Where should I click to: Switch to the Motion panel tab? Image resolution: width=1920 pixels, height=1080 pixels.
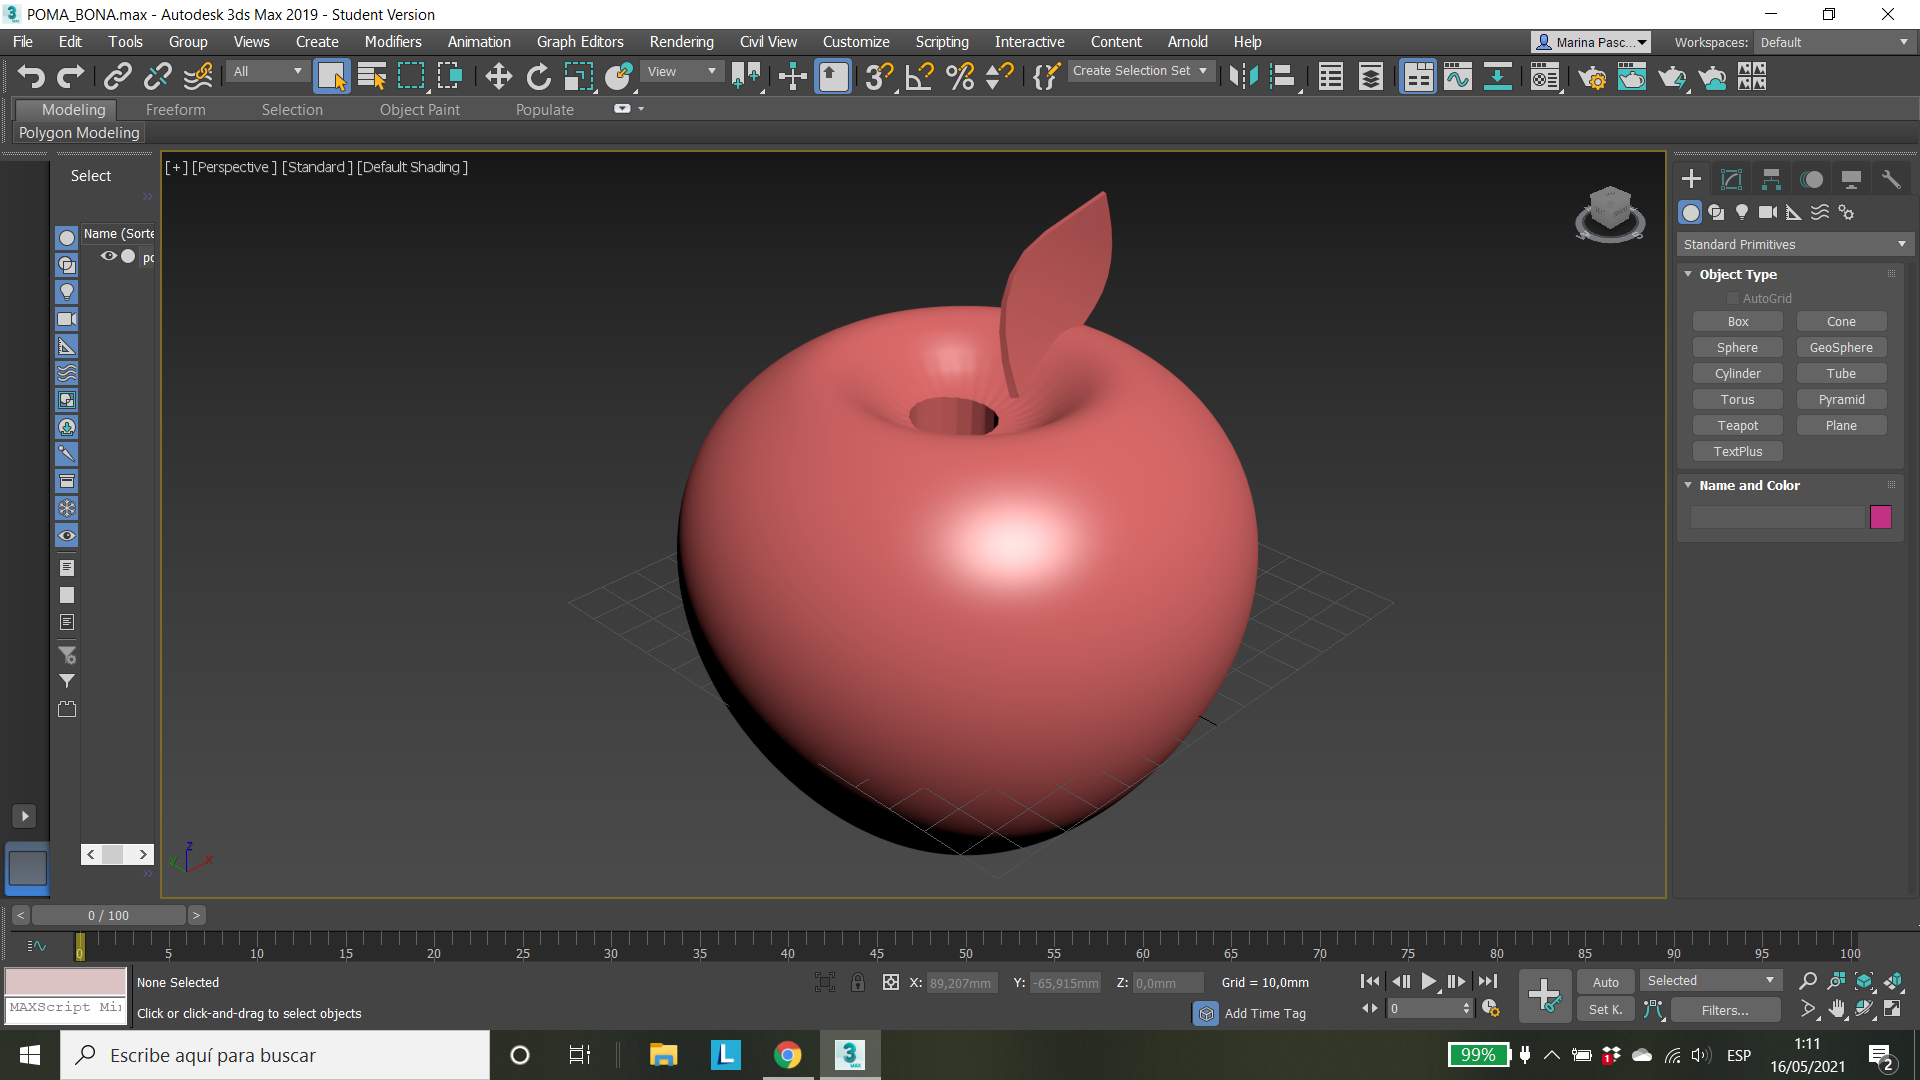1811,179
